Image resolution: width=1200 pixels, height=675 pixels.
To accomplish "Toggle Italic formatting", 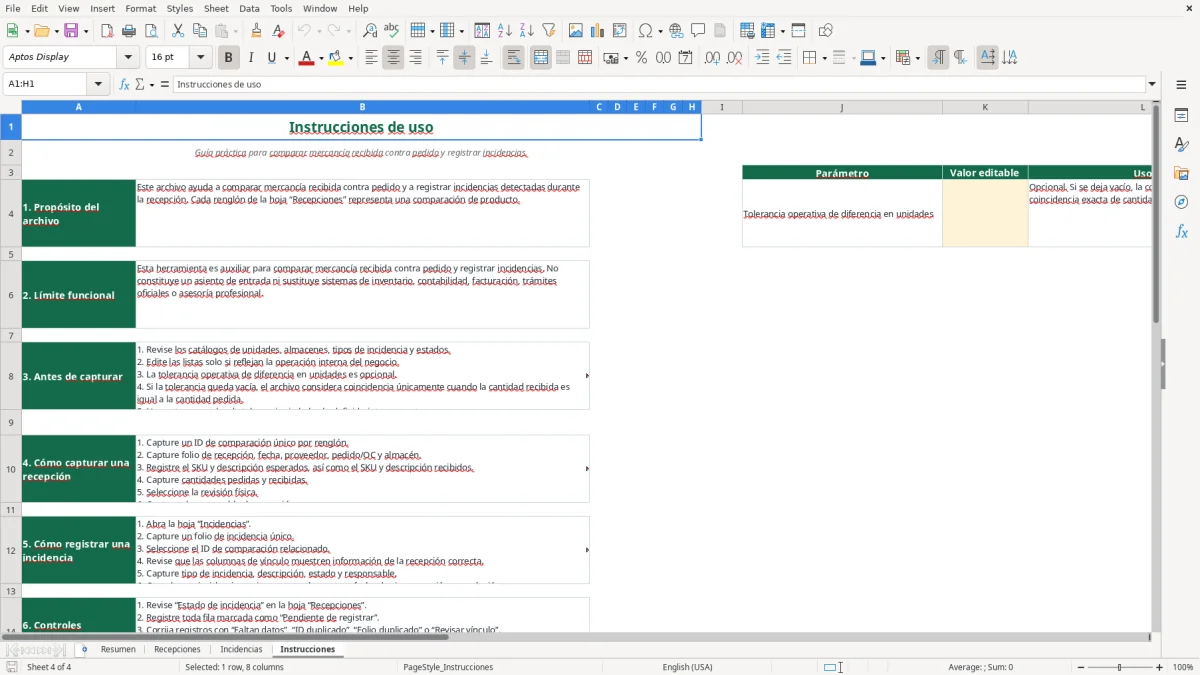I will (x=250, y=58).
